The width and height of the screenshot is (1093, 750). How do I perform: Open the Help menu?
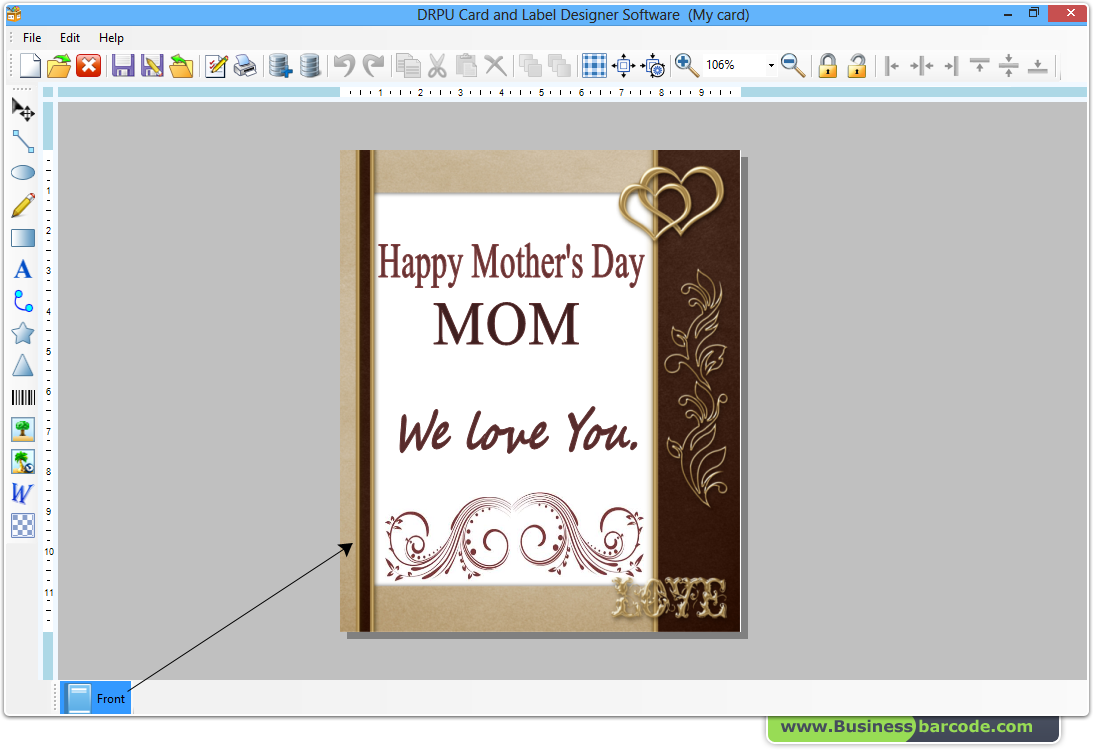tap(111, 37)
